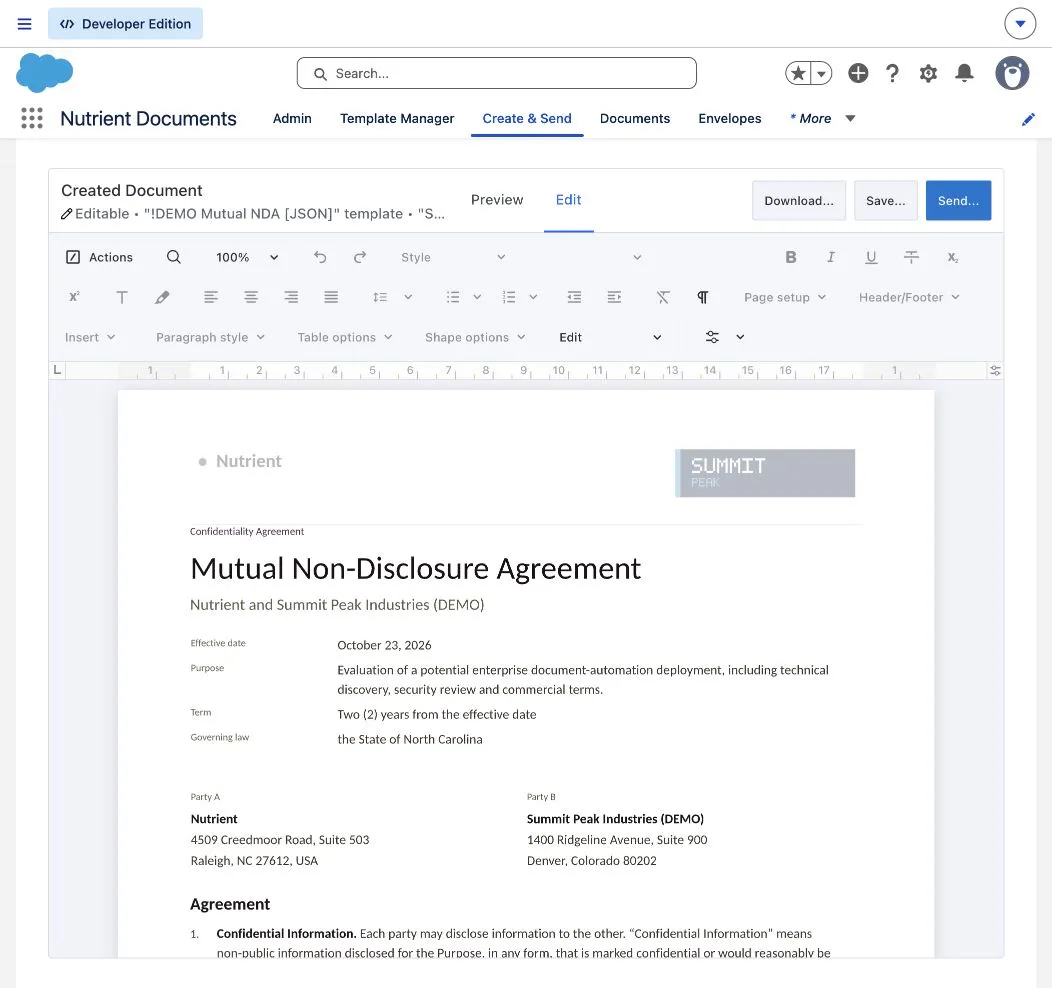Open the user profile avatar

pos(1012,73)
